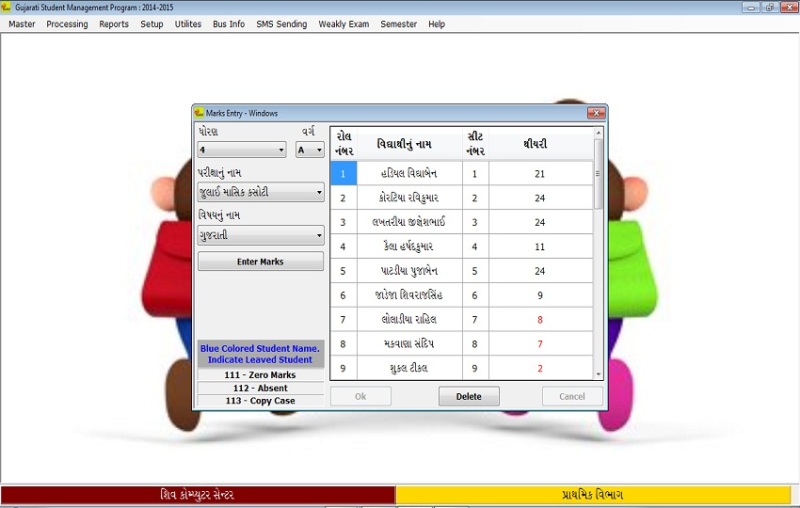Open the Weakly Exam menu
Image resolution: width=800 pixels, height=508 pixels.
point(343,24)
